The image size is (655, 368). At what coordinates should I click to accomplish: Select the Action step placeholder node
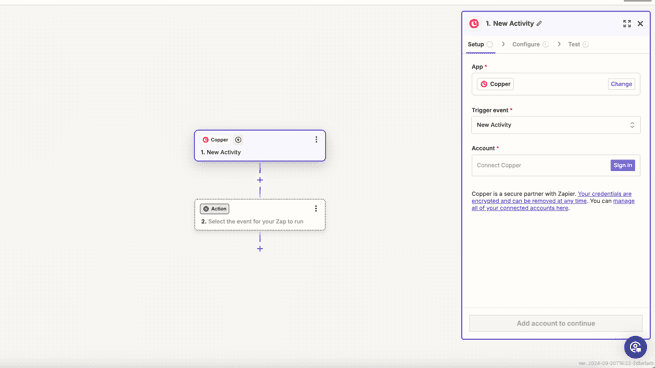tap(260, 215)
